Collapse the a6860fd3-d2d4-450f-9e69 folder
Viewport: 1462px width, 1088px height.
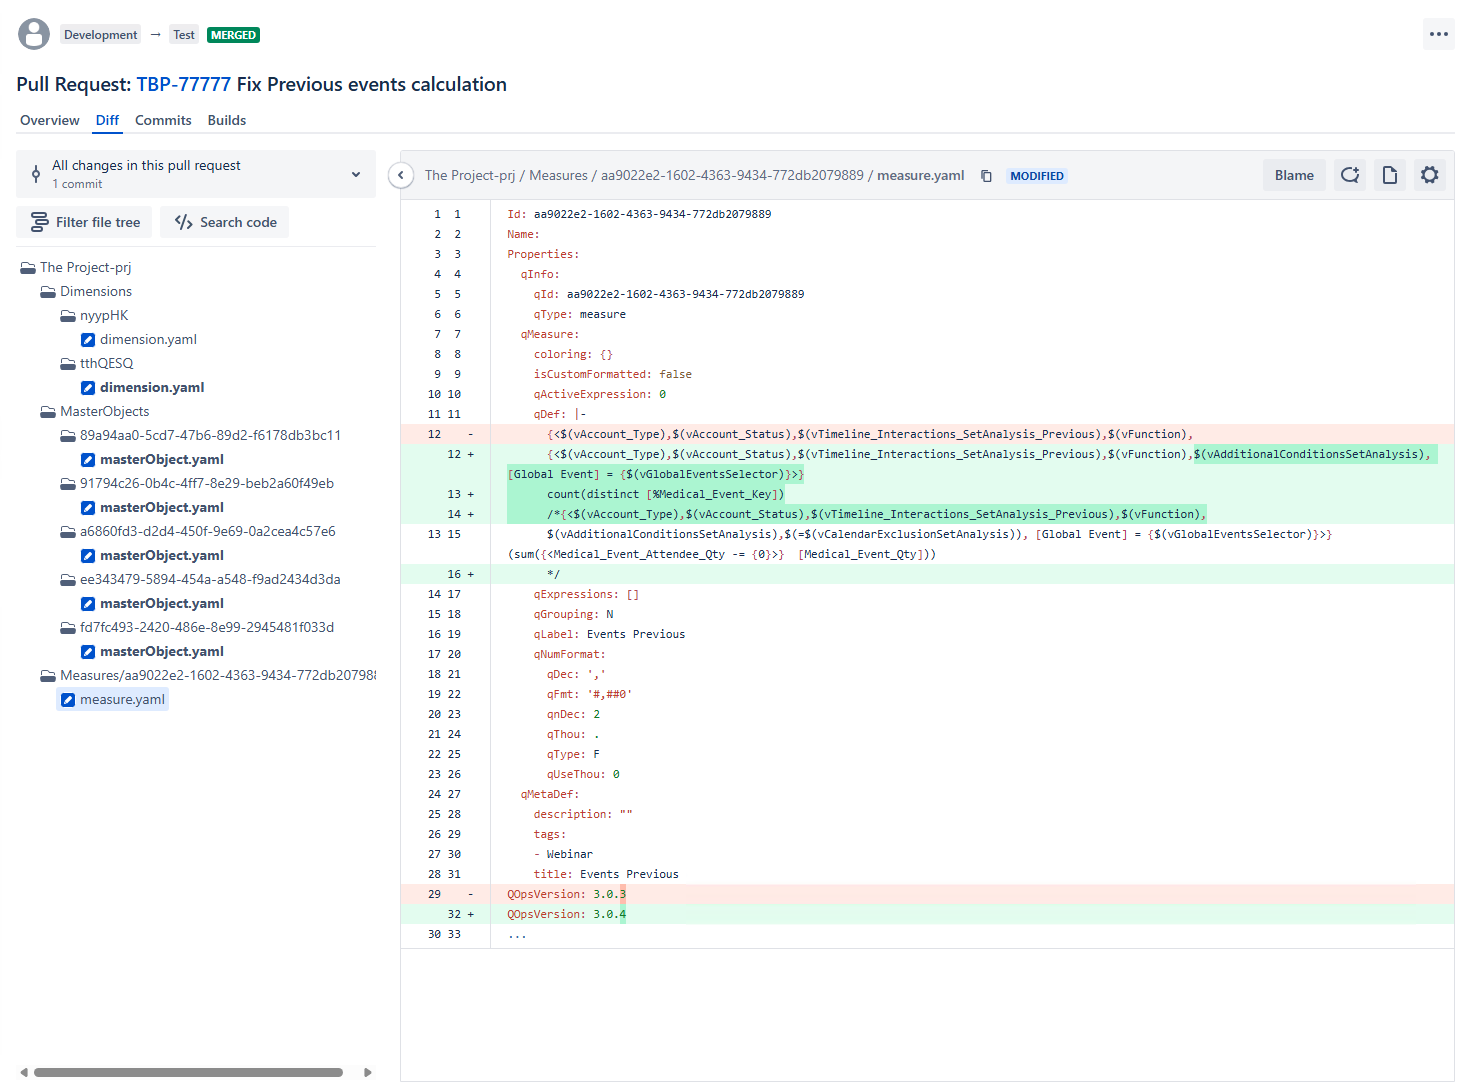pyautogui.click(x=68, y=532)
